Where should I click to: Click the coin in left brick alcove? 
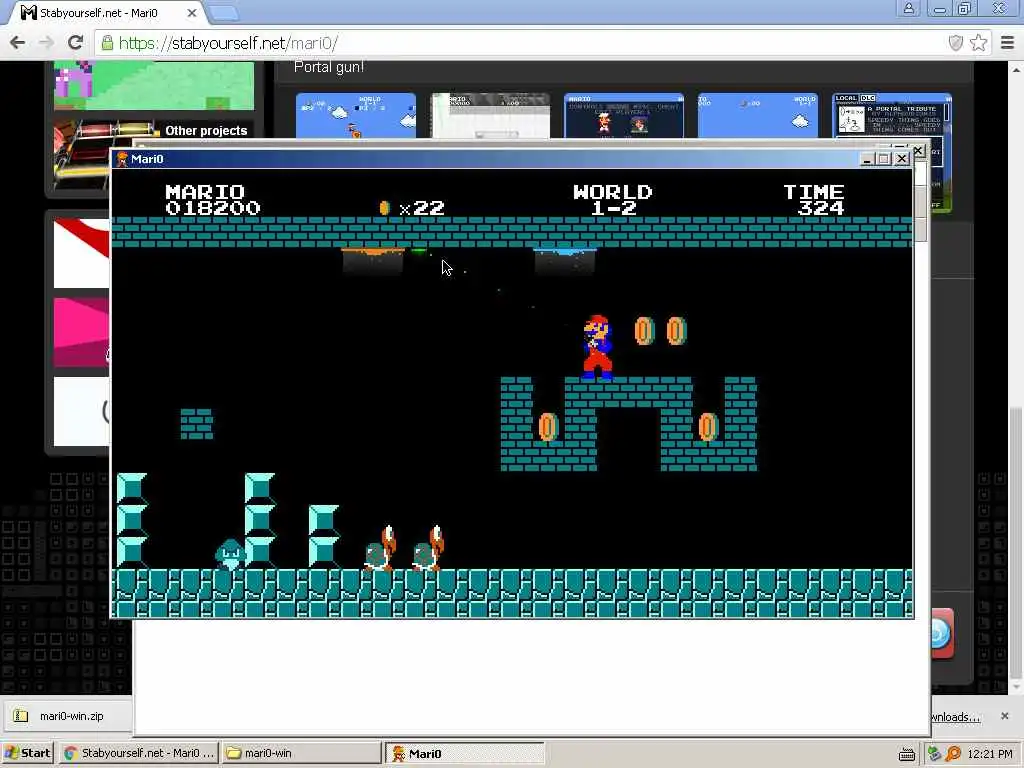(549, 427)
